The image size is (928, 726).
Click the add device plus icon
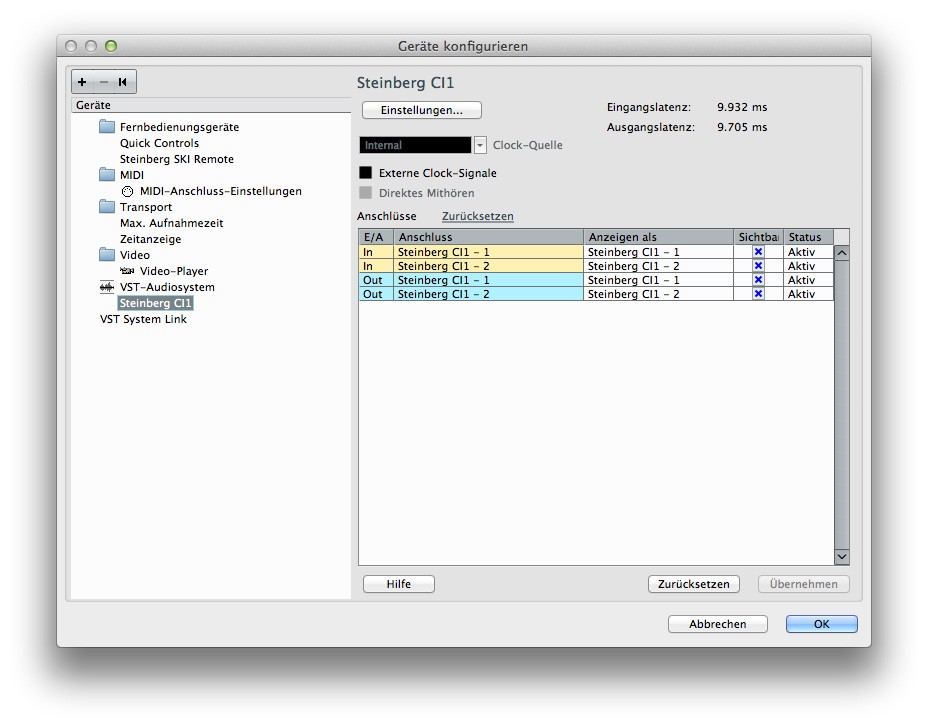pyautogui.click(x=82, y=82)
